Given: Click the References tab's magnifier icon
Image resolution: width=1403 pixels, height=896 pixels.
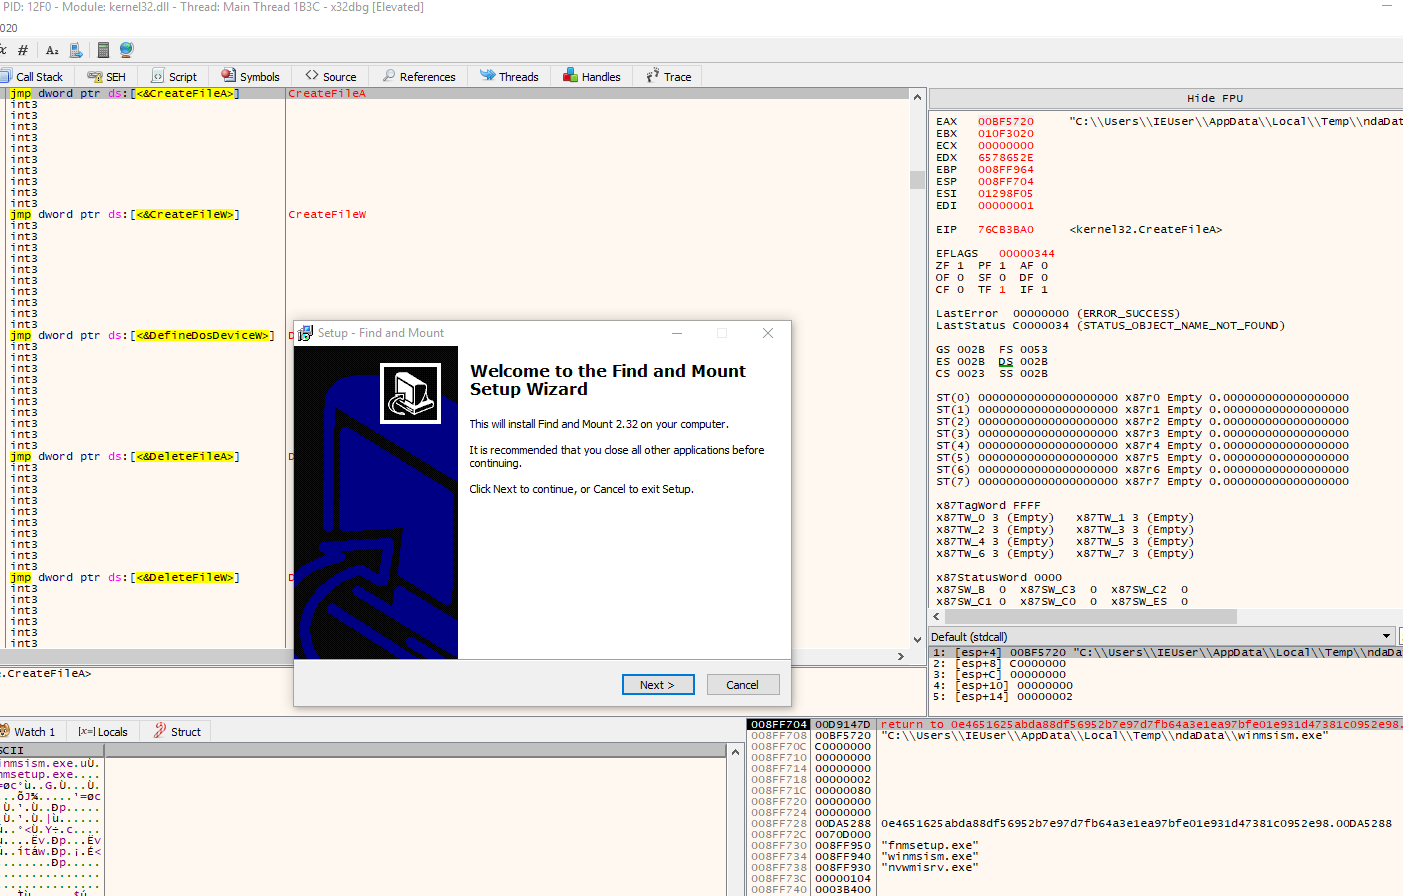Looking at the screenshot, I should [389, 76].
